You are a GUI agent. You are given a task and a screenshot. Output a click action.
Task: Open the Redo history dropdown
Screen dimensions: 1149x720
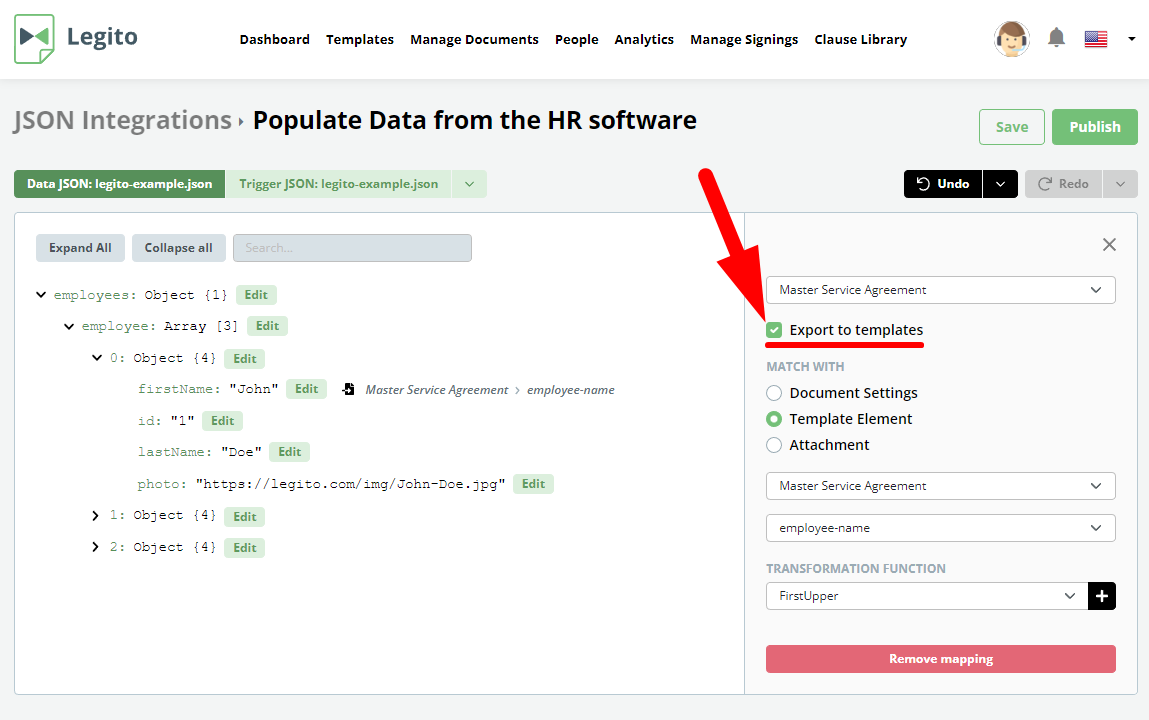[1120, 184]
